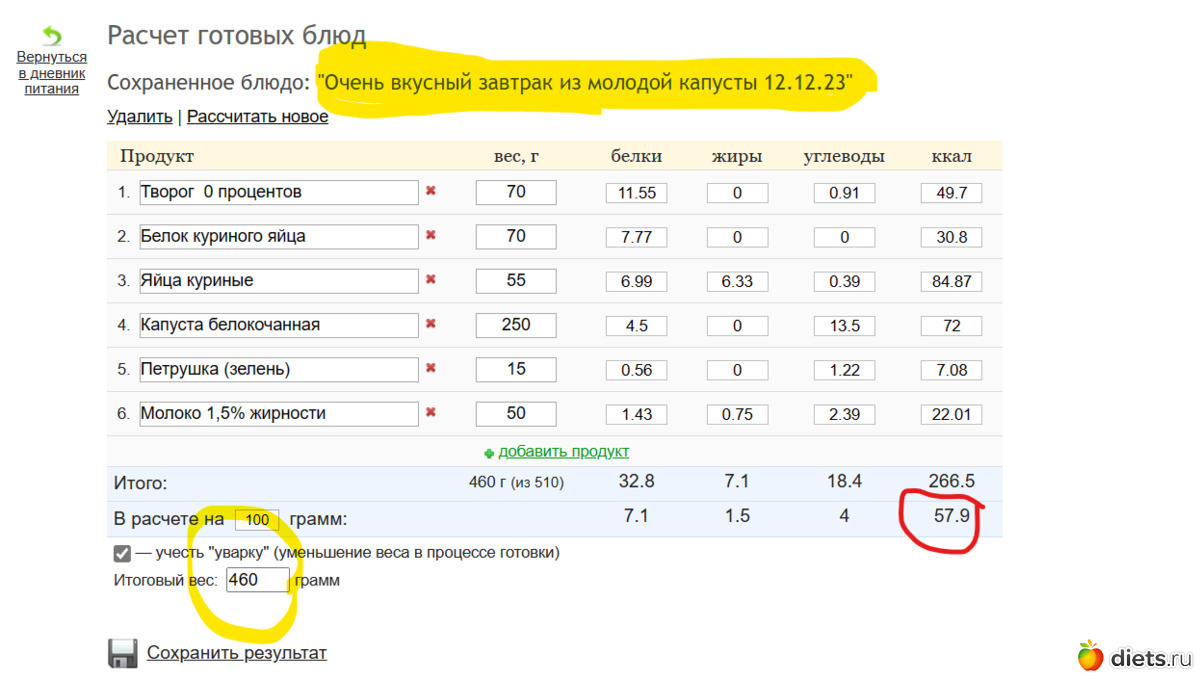Click Рассчитать новое link
The image size is (1200, 679).
(x=257, y=117)
